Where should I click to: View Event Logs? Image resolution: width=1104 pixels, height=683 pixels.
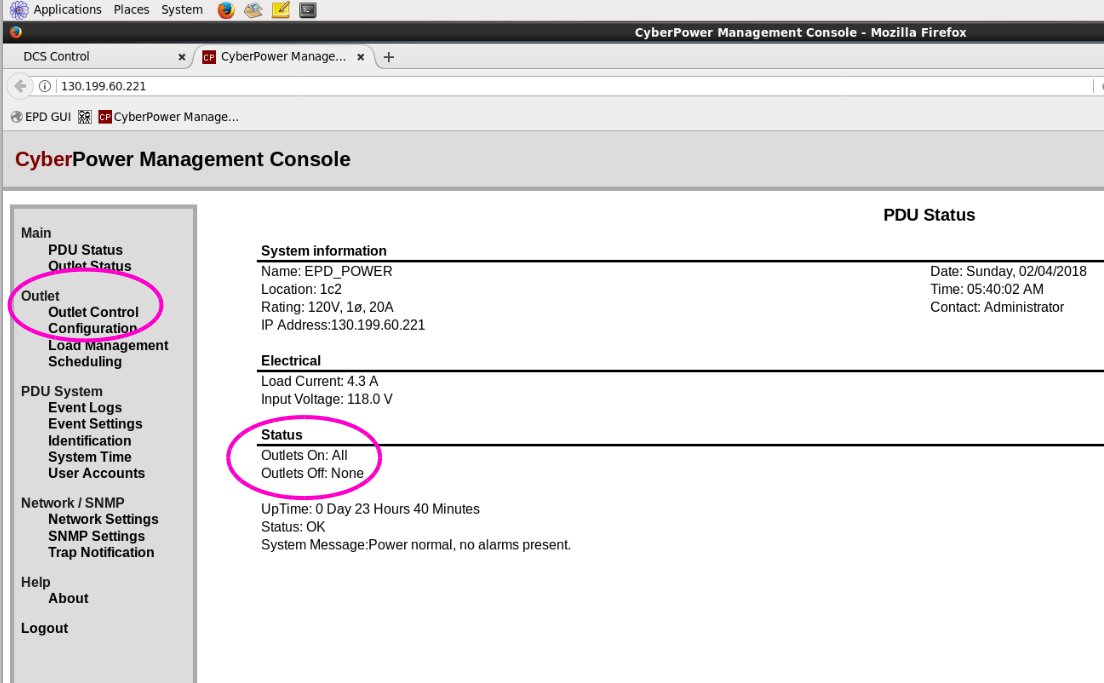click(84, 408)
